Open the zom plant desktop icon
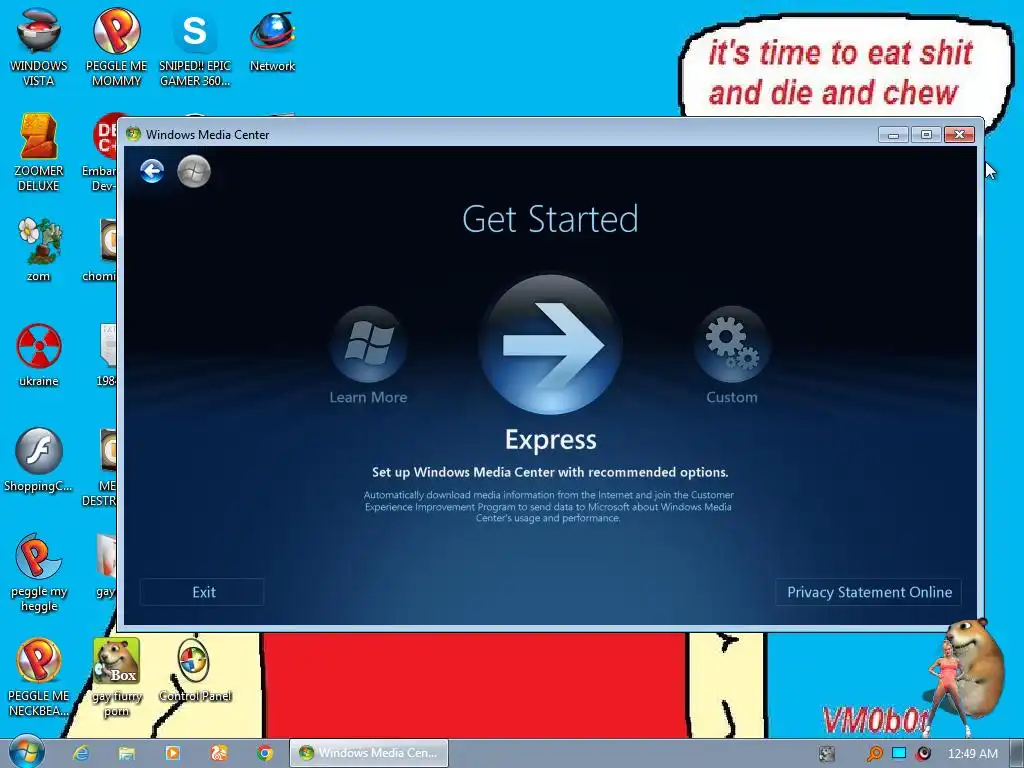Viewport: 1024px width, 768px height. point(39,249)
